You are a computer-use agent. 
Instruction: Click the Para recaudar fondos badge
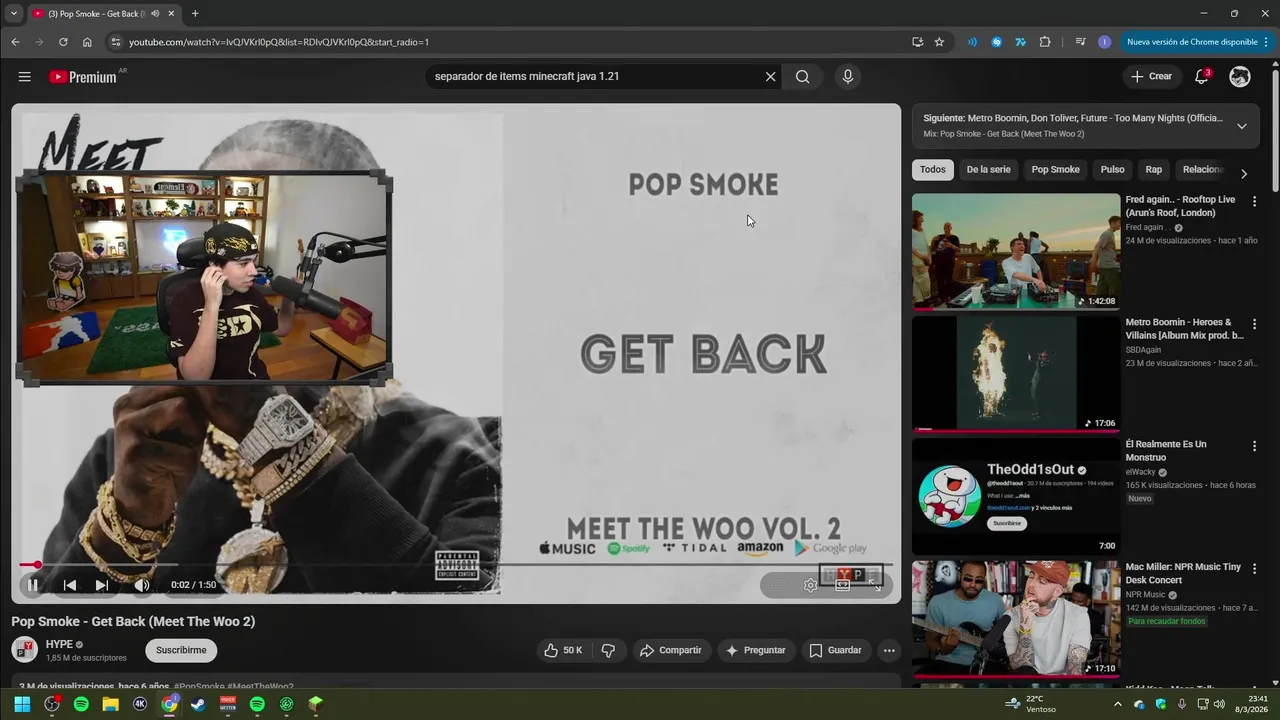coord(1167,621)
